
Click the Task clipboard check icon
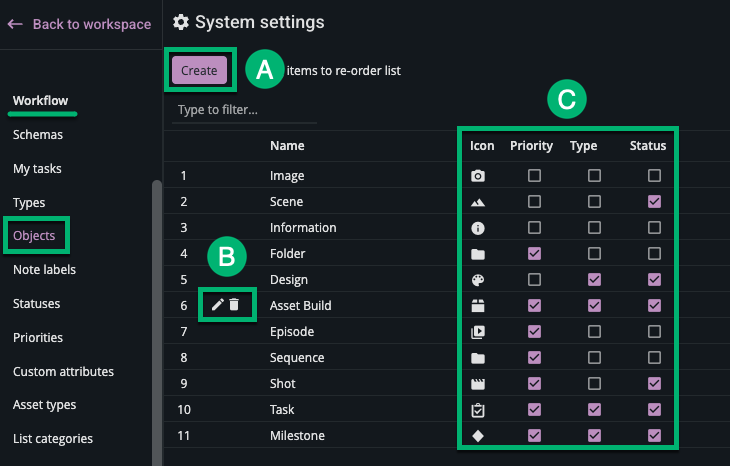click(478, 410)
